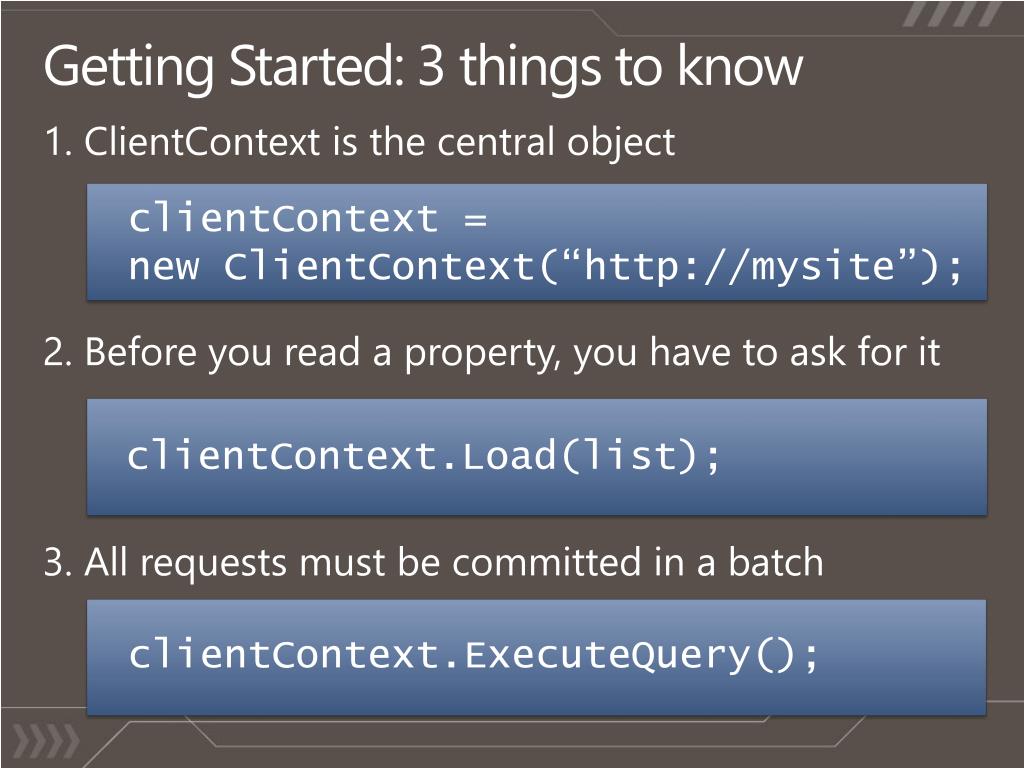Click the slanted stripes decoration at top right
The height and width of the screenshot is (768, 1024).
click(951, 14)
